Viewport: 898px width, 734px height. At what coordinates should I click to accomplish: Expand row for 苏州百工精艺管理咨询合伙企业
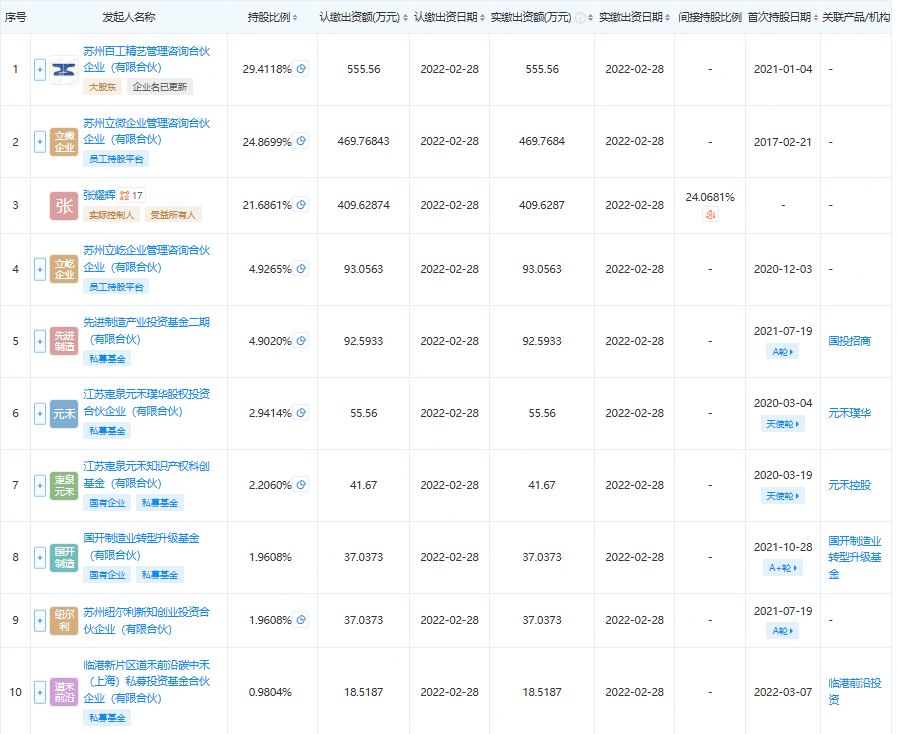pos(39,68)
